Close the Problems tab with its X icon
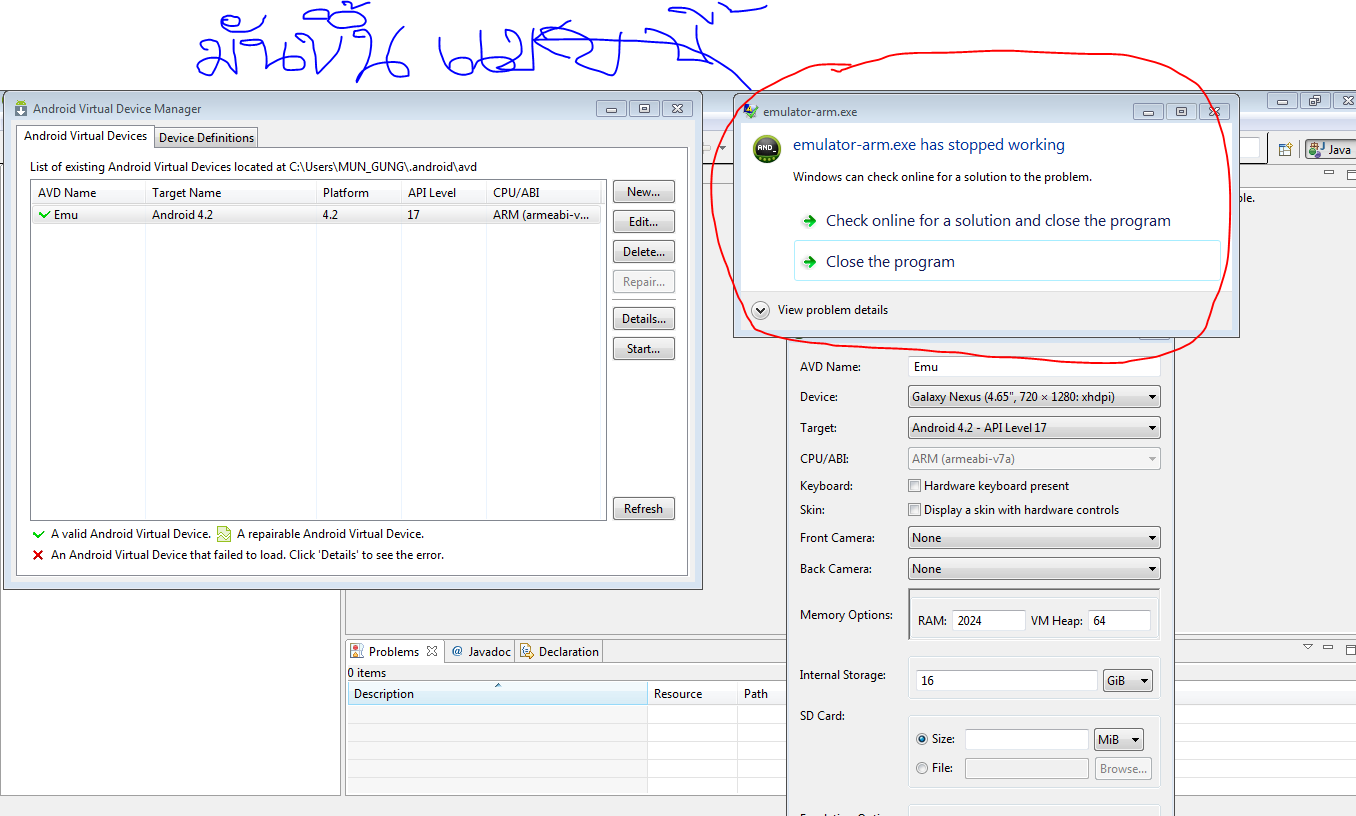Screen dimensions: 1356x816 pyautogui.click(x=432, y=651)
